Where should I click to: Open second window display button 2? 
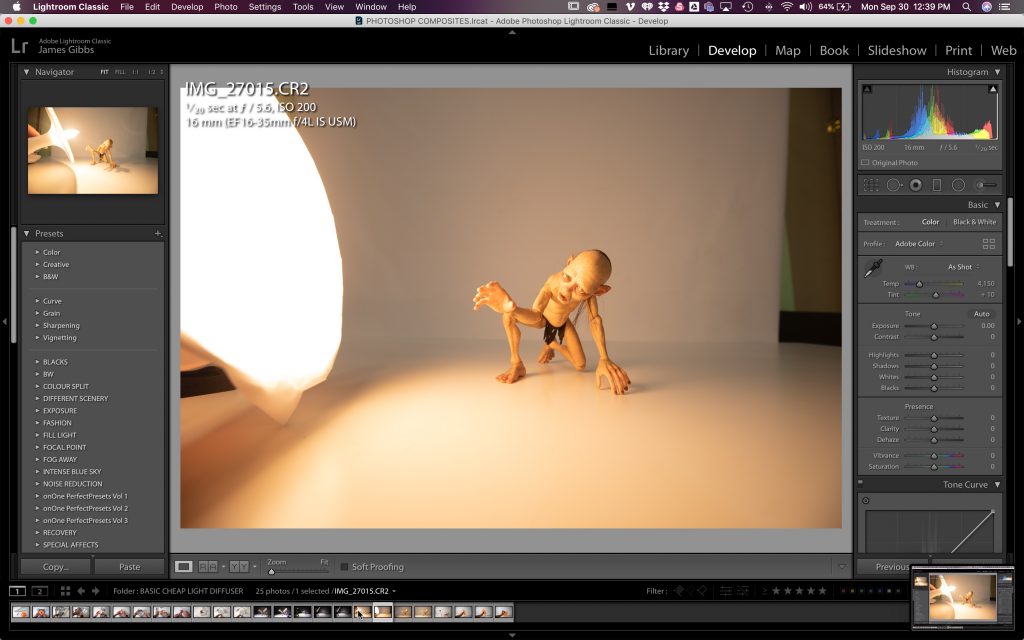tap(40, 591)
